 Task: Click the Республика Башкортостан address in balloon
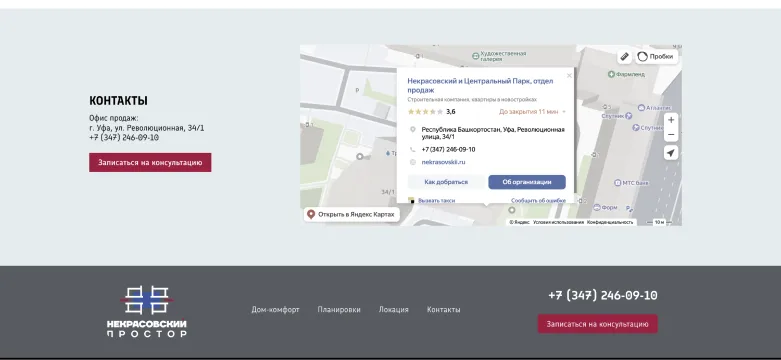(493, 133)
